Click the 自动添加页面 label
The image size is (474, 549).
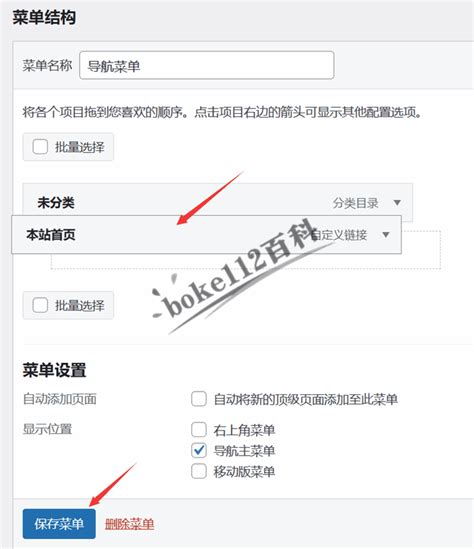pyautogui.click(x=60, y=399)
